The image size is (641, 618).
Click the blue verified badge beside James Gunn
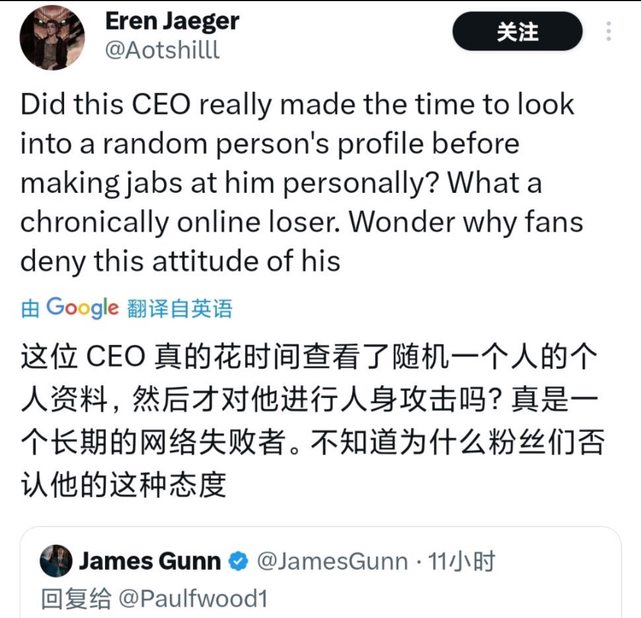tap(238, 562)
